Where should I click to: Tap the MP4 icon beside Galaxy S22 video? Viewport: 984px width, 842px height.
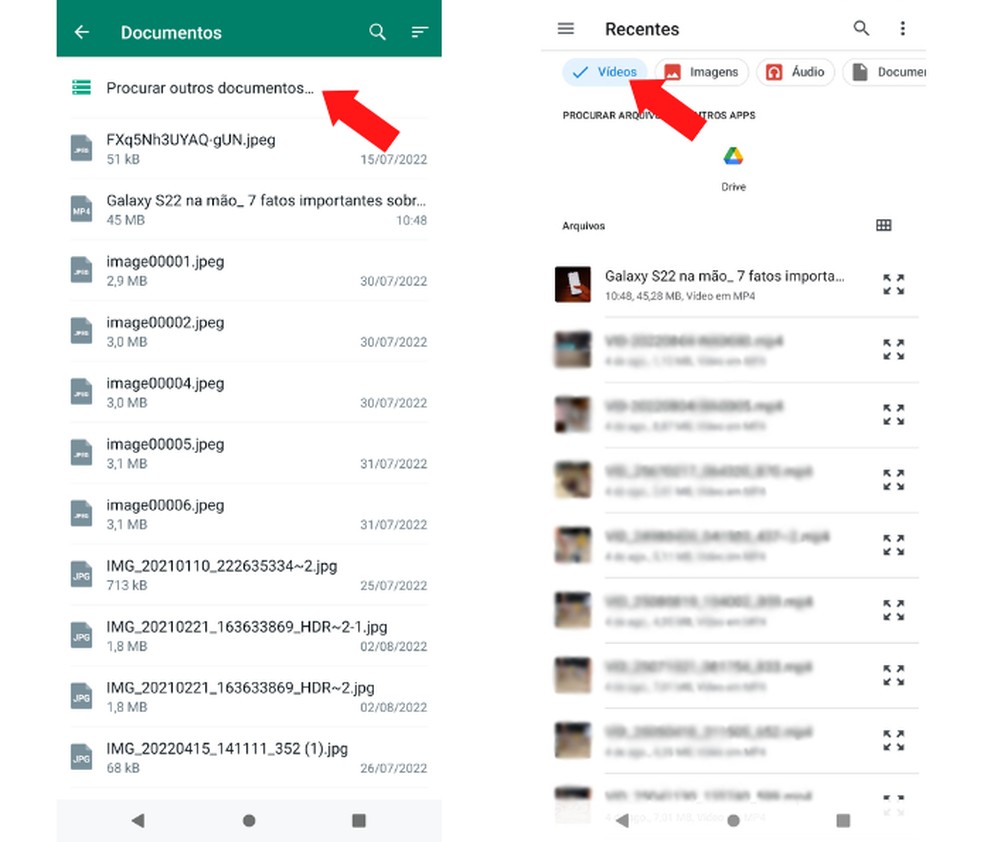81,209
